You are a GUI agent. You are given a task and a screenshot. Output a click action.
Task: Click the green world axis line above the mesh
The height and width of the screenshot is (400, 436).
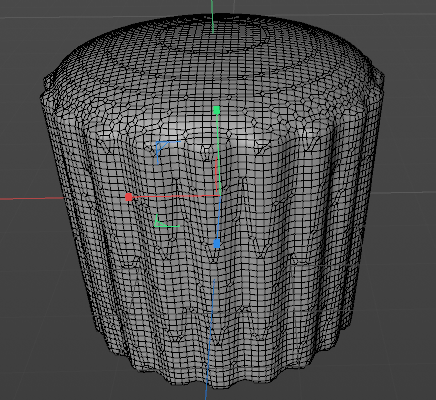212,16
